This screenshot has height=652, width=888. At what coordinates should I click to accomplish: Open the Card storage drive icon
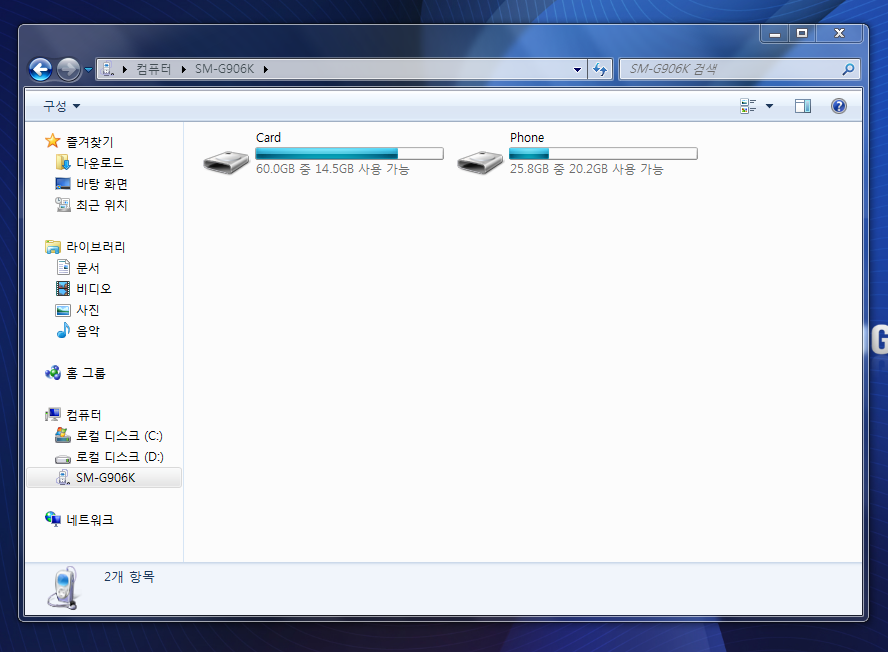tap(226, 160)
